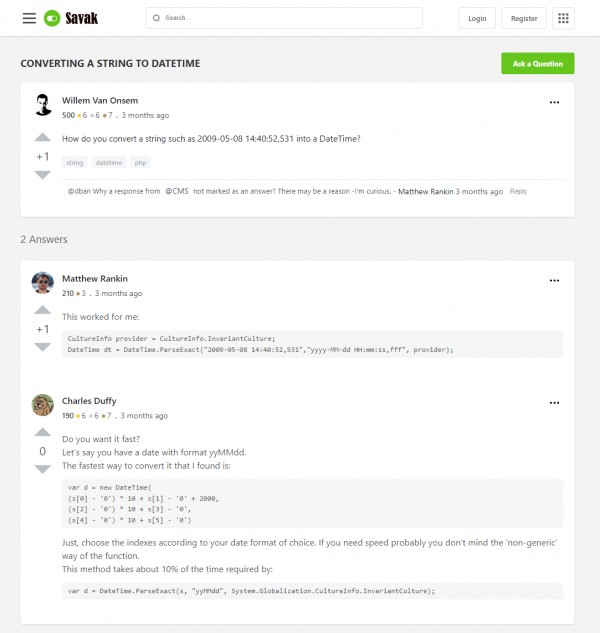Select the "php" tag

pyautogui.click(x=141, y=162)
